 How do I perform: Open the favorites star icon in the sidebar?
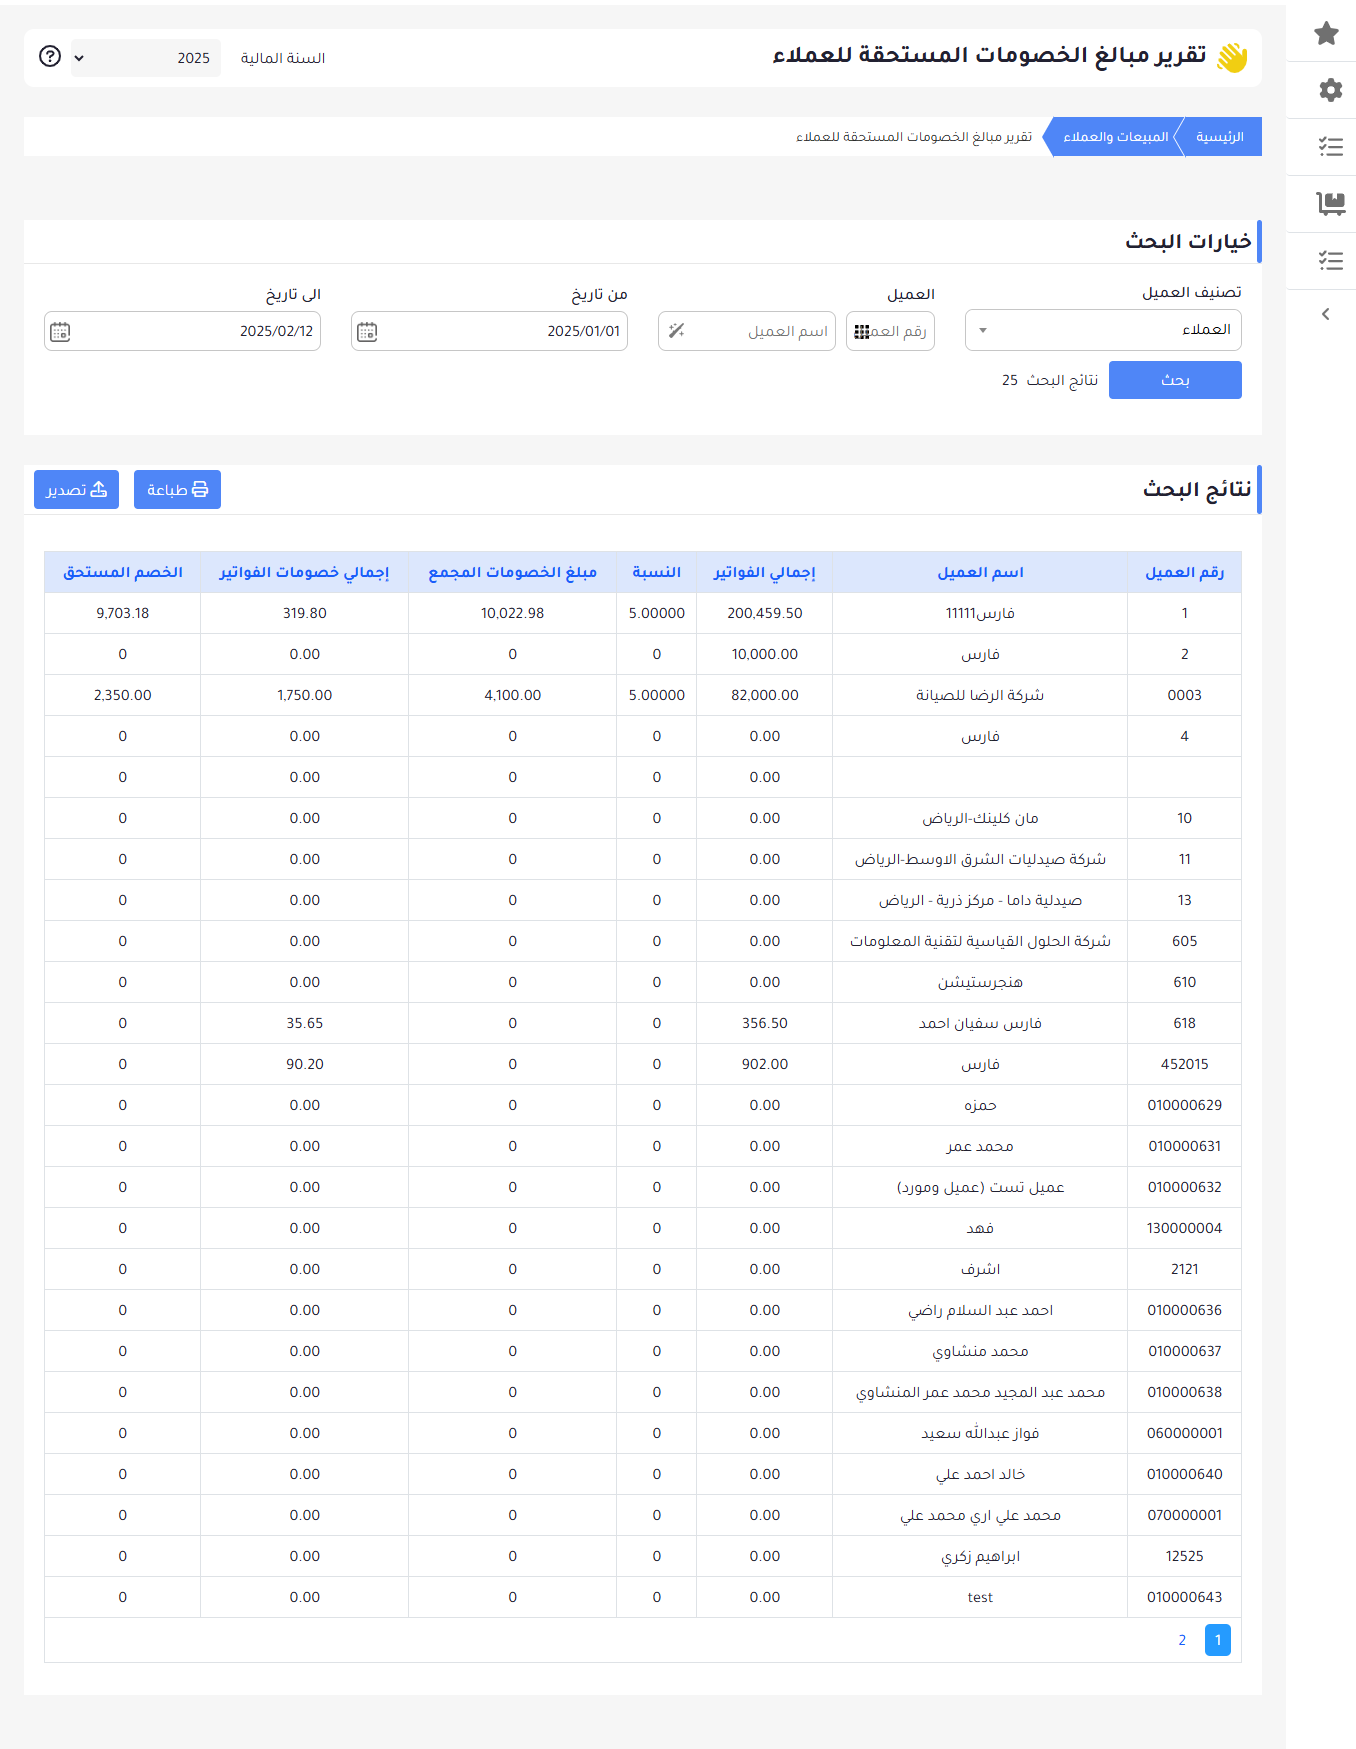[1326, 33]
